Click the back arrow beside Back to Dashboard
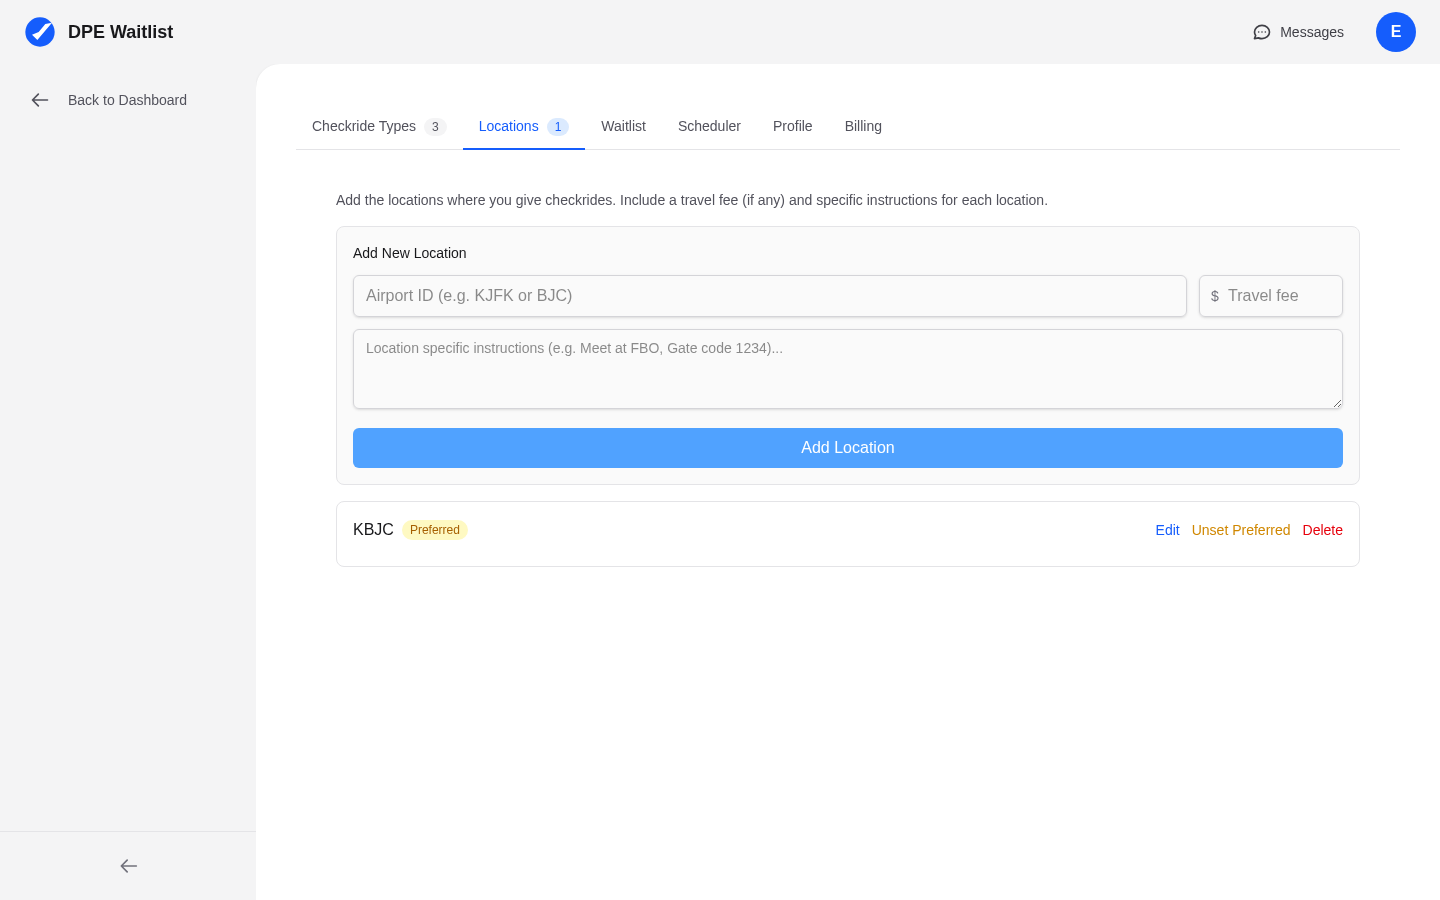1440x900 pixels. click(39, 100)
